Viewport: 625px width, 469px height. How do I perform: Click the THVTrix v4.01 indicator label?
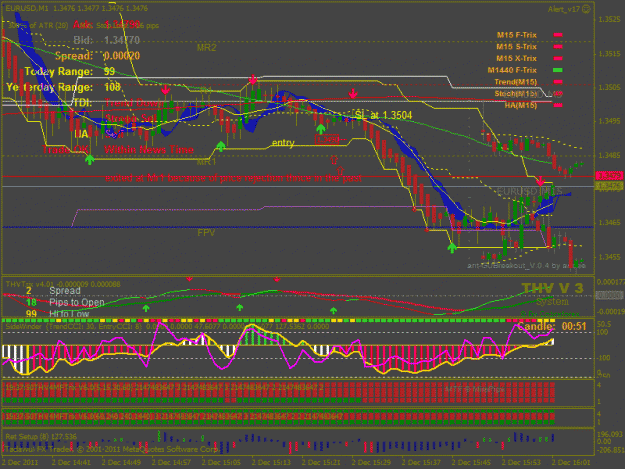pos(63,284)
